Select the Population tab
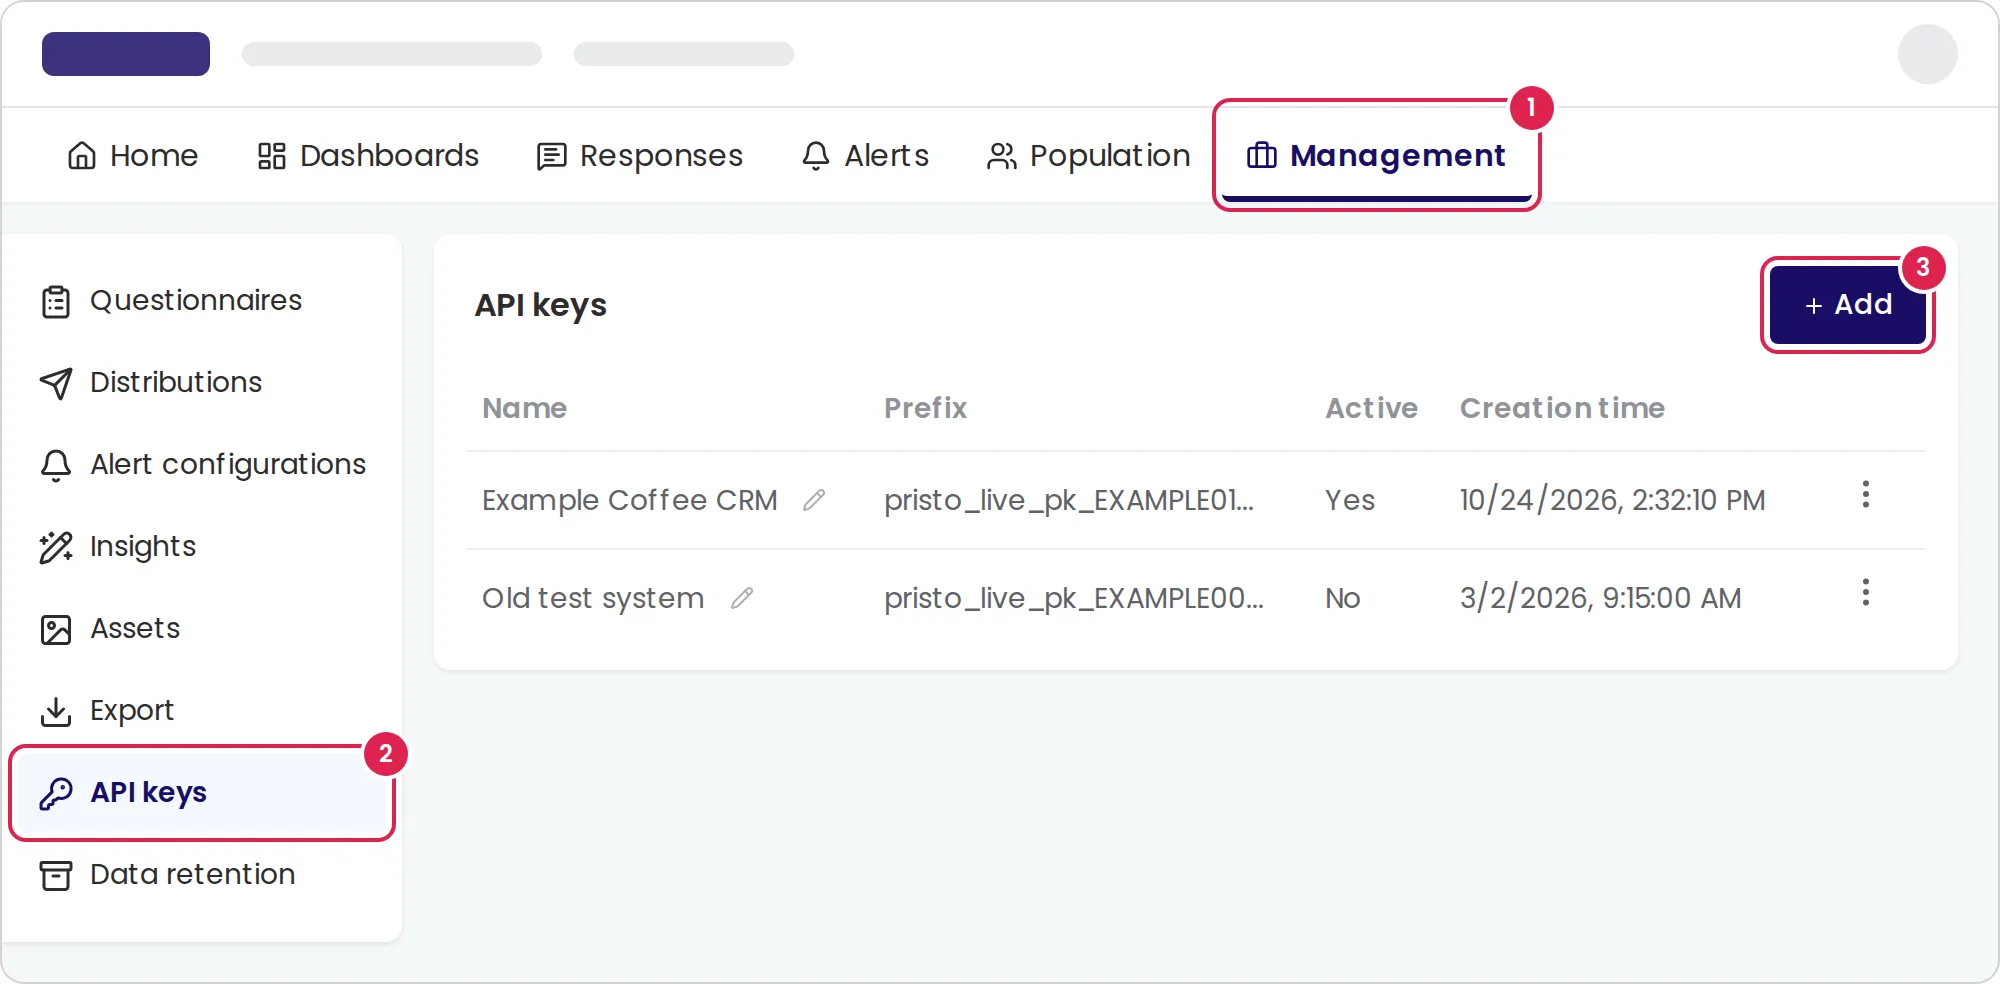Viewport: 2000px width, 984px height. pos(1088,156)
